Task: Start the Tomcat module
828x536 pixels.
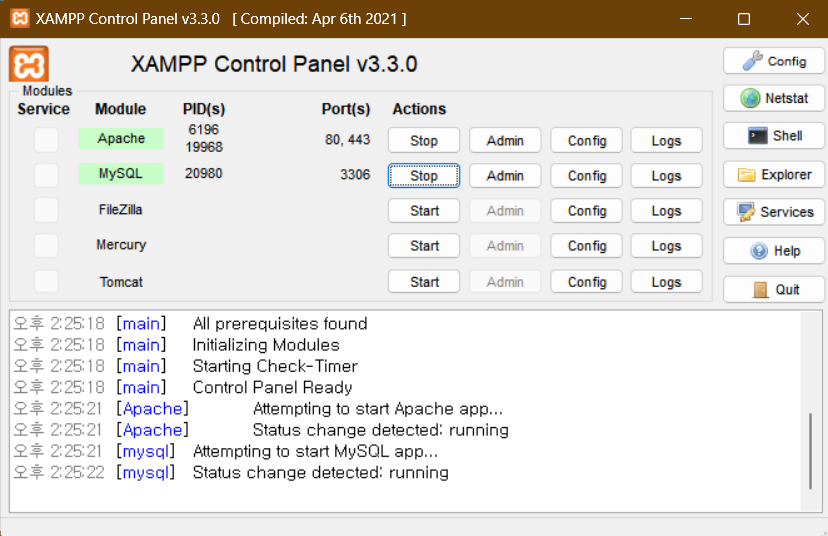Action: tap(424, 281)
